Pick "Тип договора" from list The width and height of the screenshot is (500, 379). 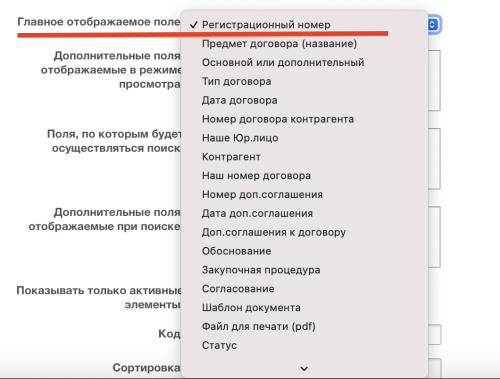pyautogui.click(x=304, y=81)
